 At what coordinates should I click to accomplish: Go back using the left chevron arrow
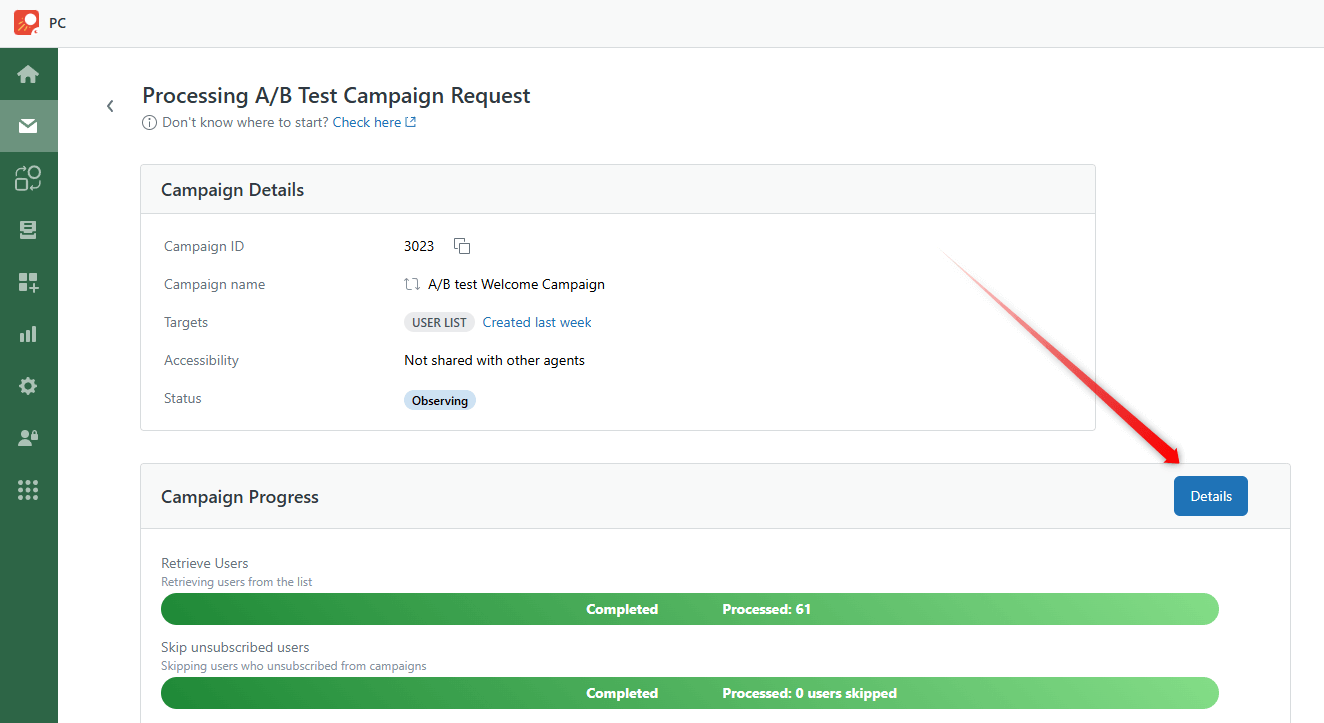[x=110, y=106]
